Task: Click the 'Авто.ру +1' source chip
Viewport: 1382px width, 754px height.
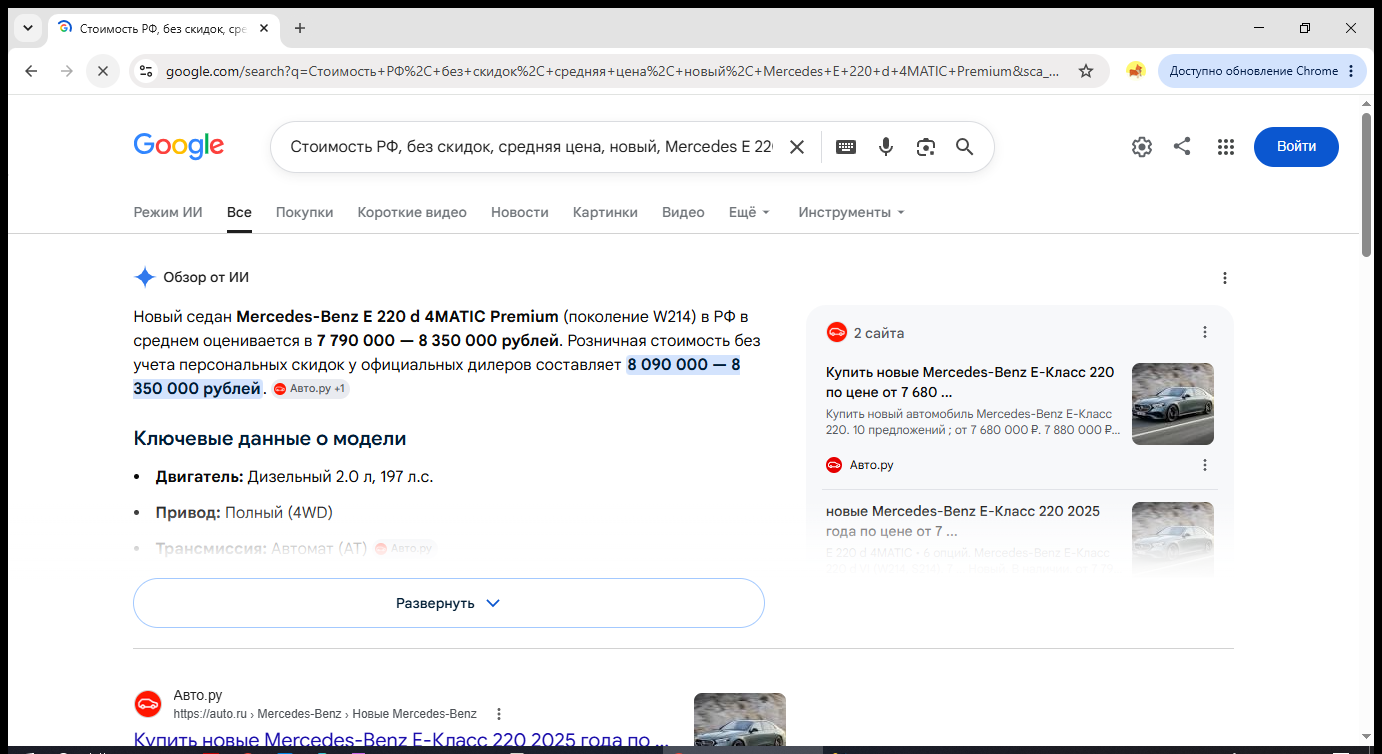Action: pyautogui.click(x=310, y=389)
